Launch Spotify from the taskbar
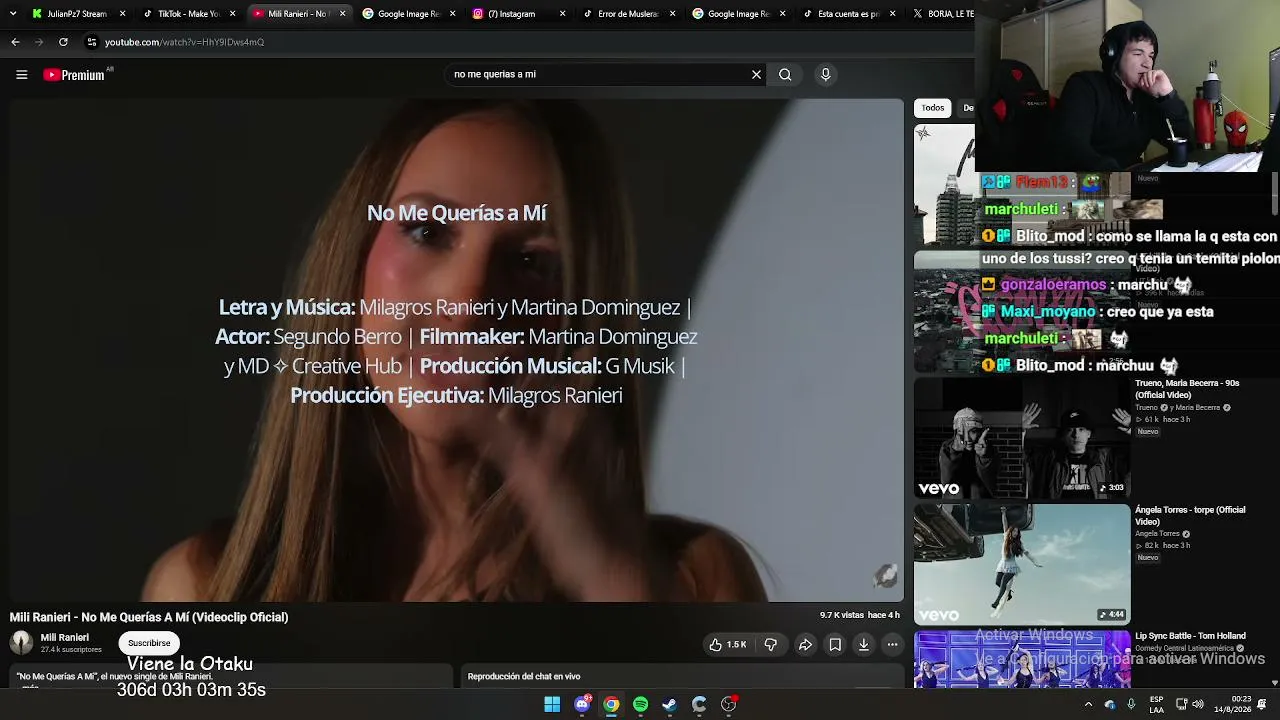The image size is (1280, 720). coord(640,704)
